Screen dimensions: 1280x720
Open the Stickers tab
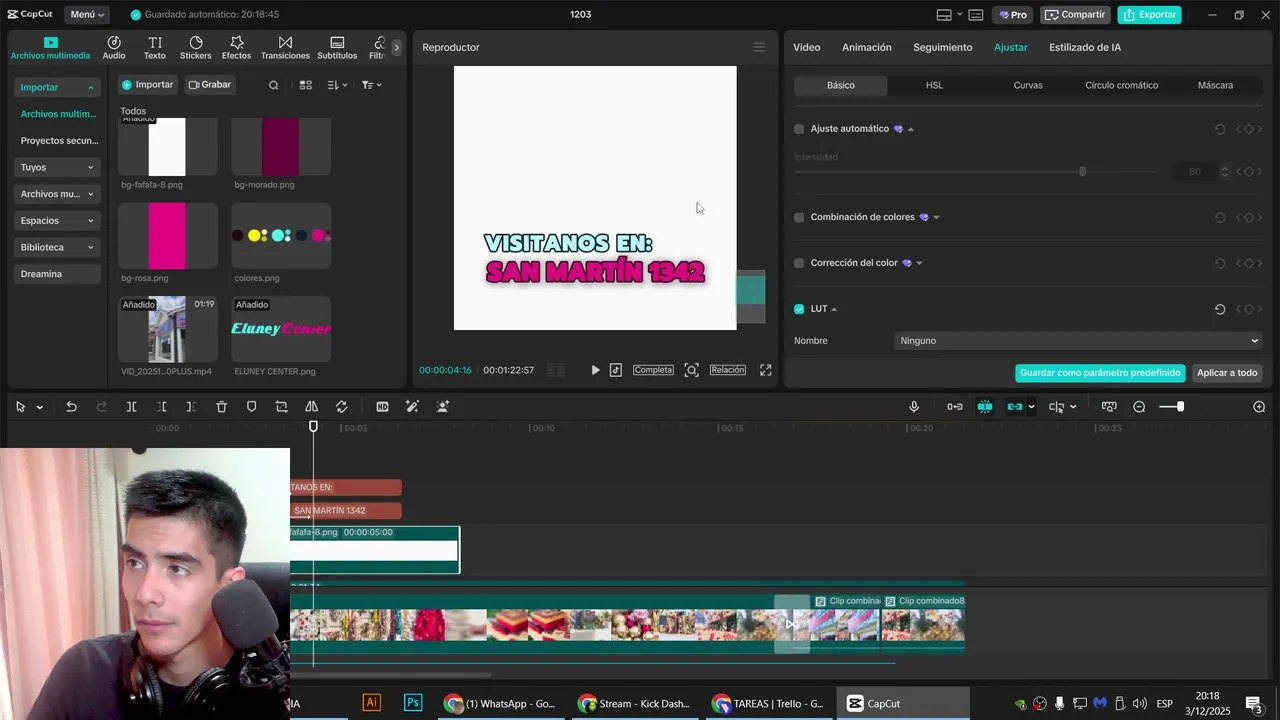coord(195,47)
